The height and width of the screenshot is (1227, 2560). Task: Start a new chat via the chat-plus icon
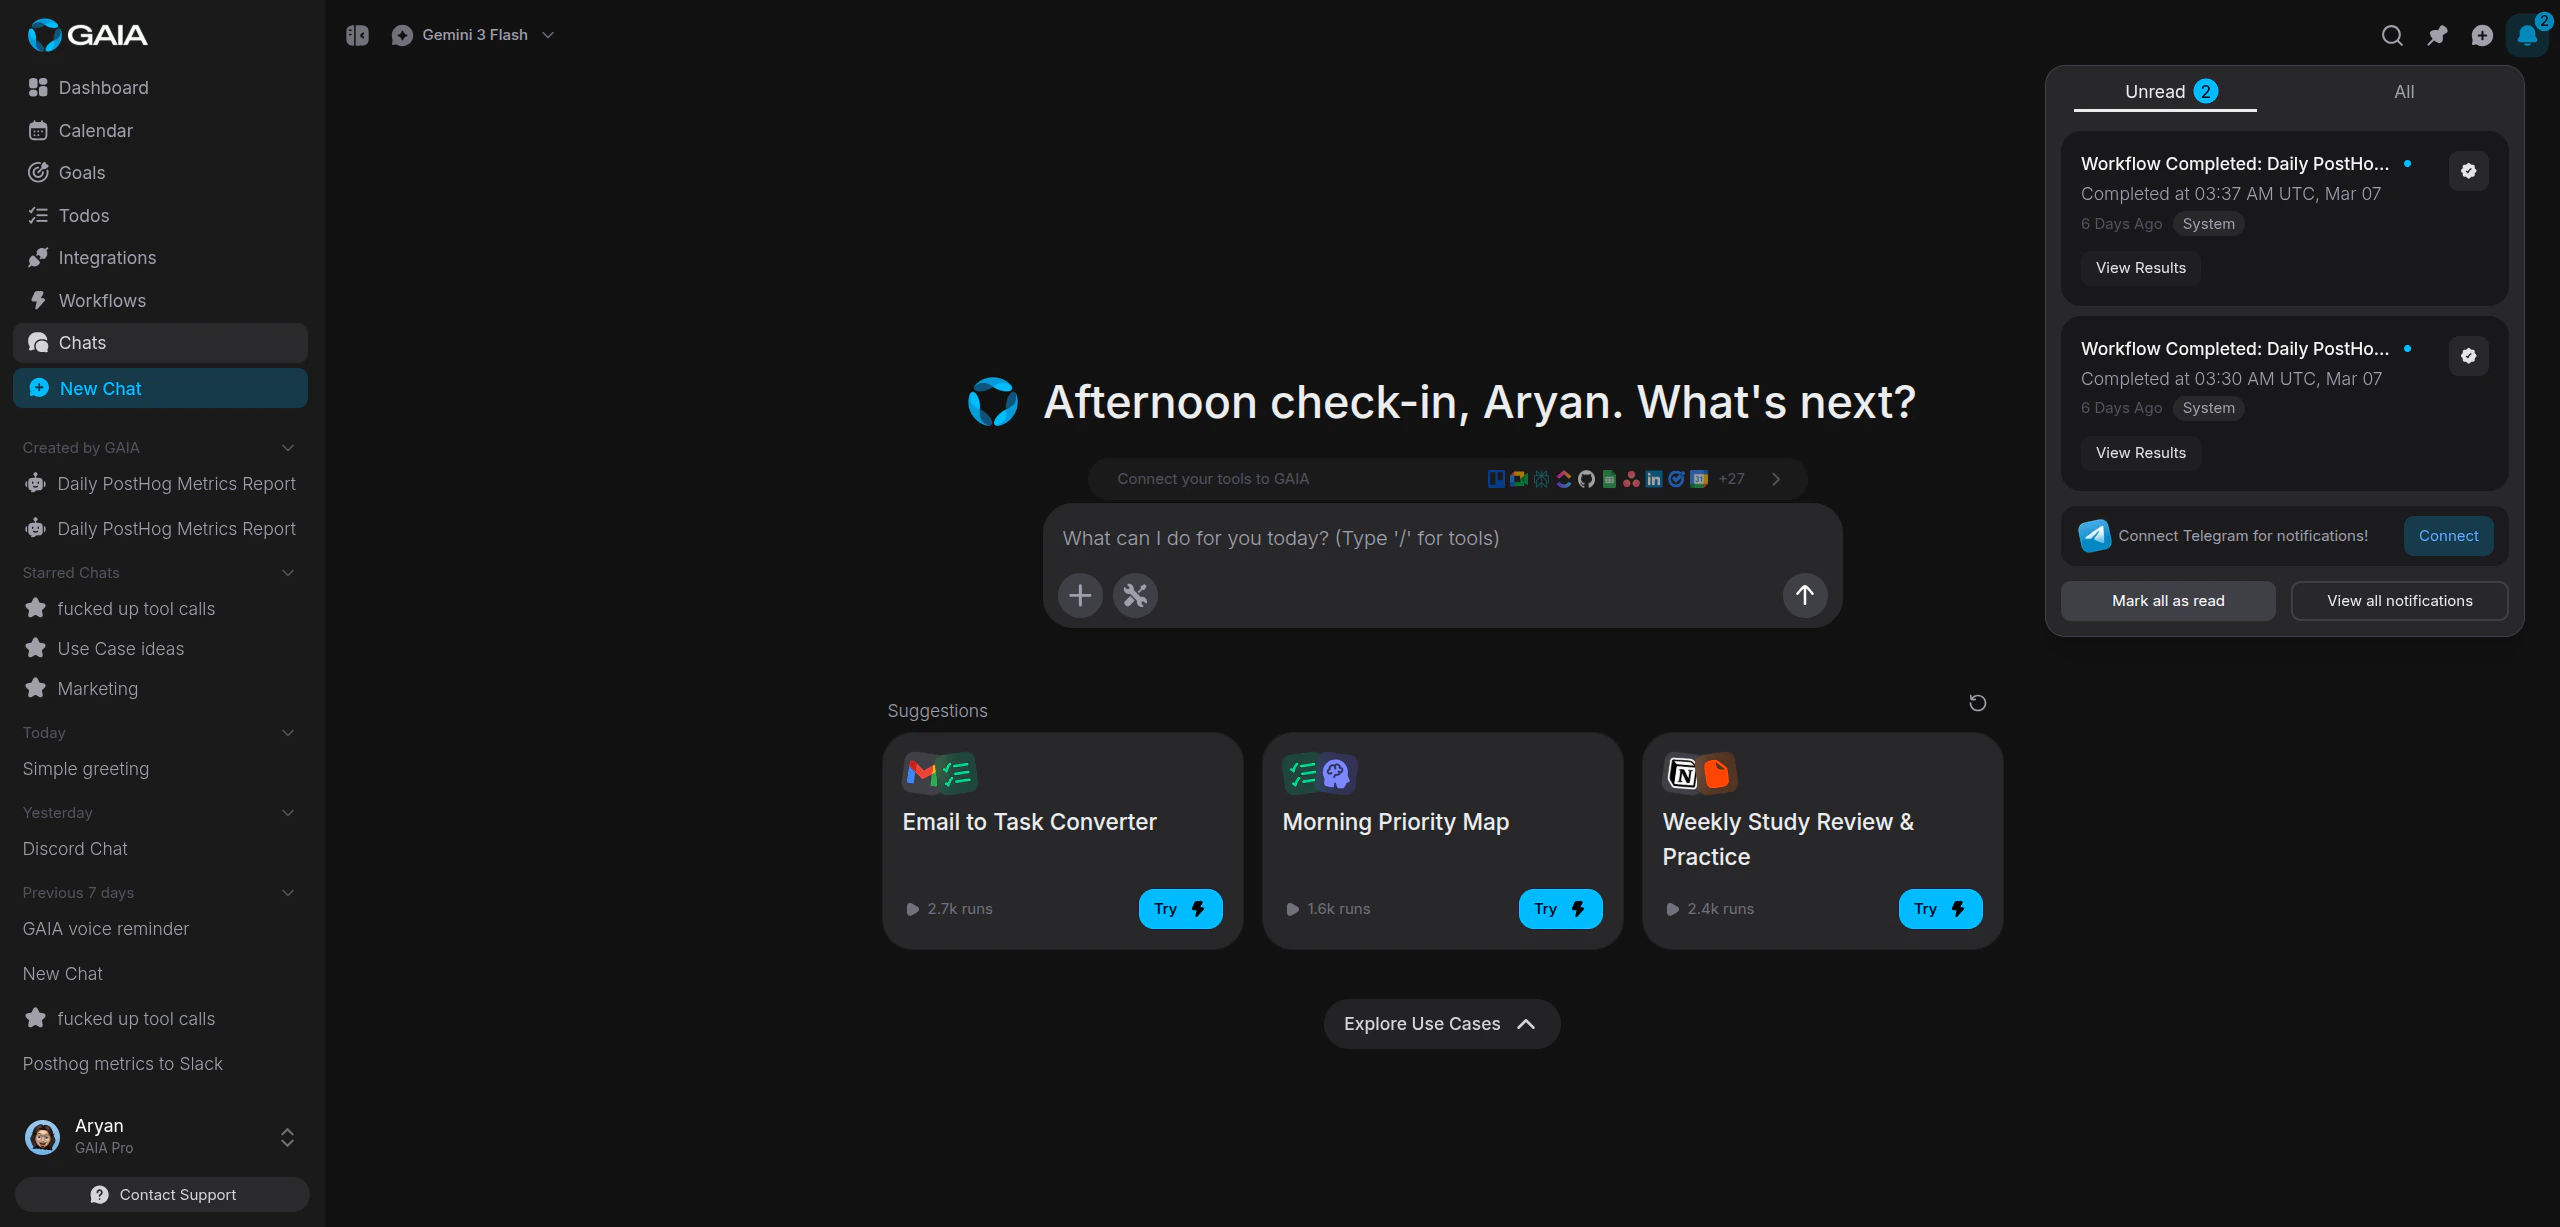click(2483, 35)
